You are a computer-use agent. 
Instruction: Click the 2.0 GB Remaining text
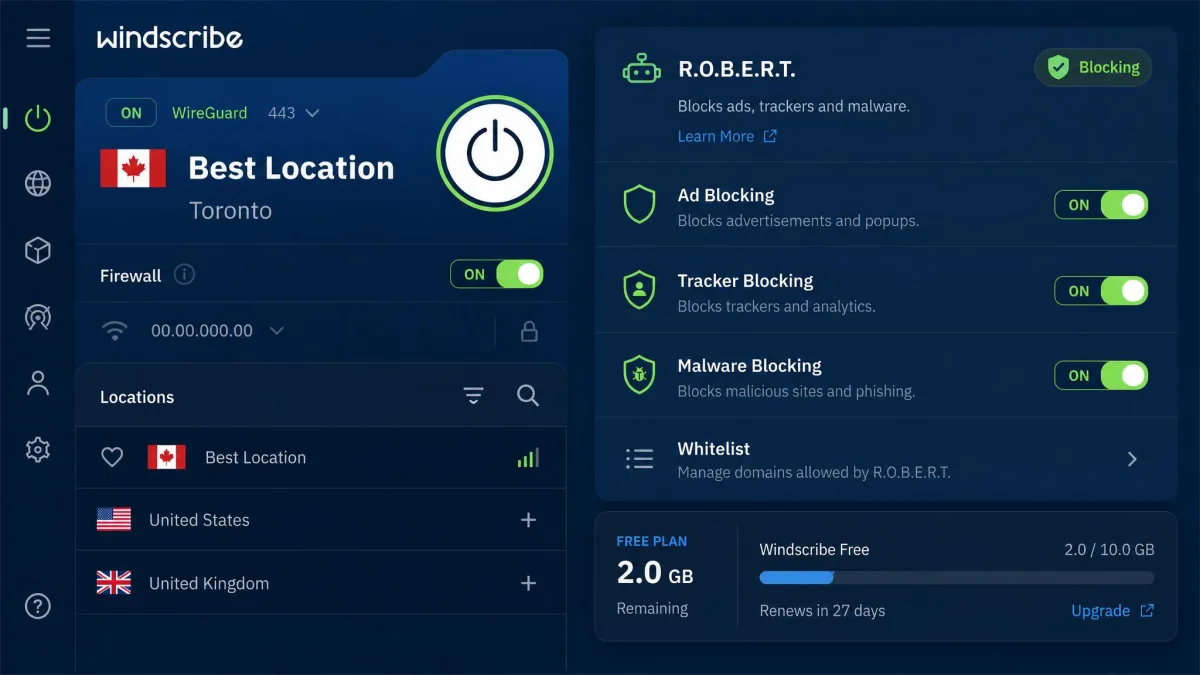[655, 587]
